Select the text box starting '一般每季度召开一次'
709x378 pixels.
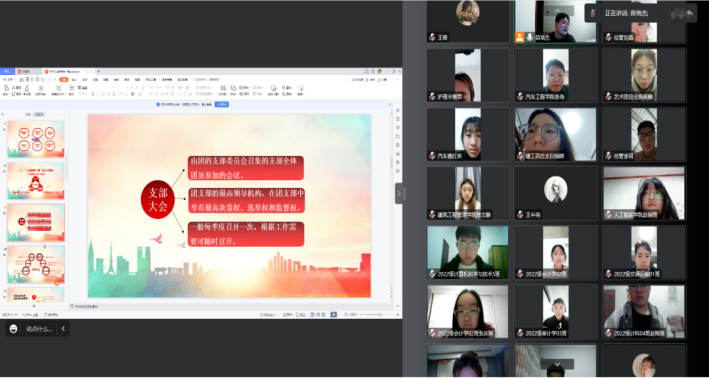246,234
